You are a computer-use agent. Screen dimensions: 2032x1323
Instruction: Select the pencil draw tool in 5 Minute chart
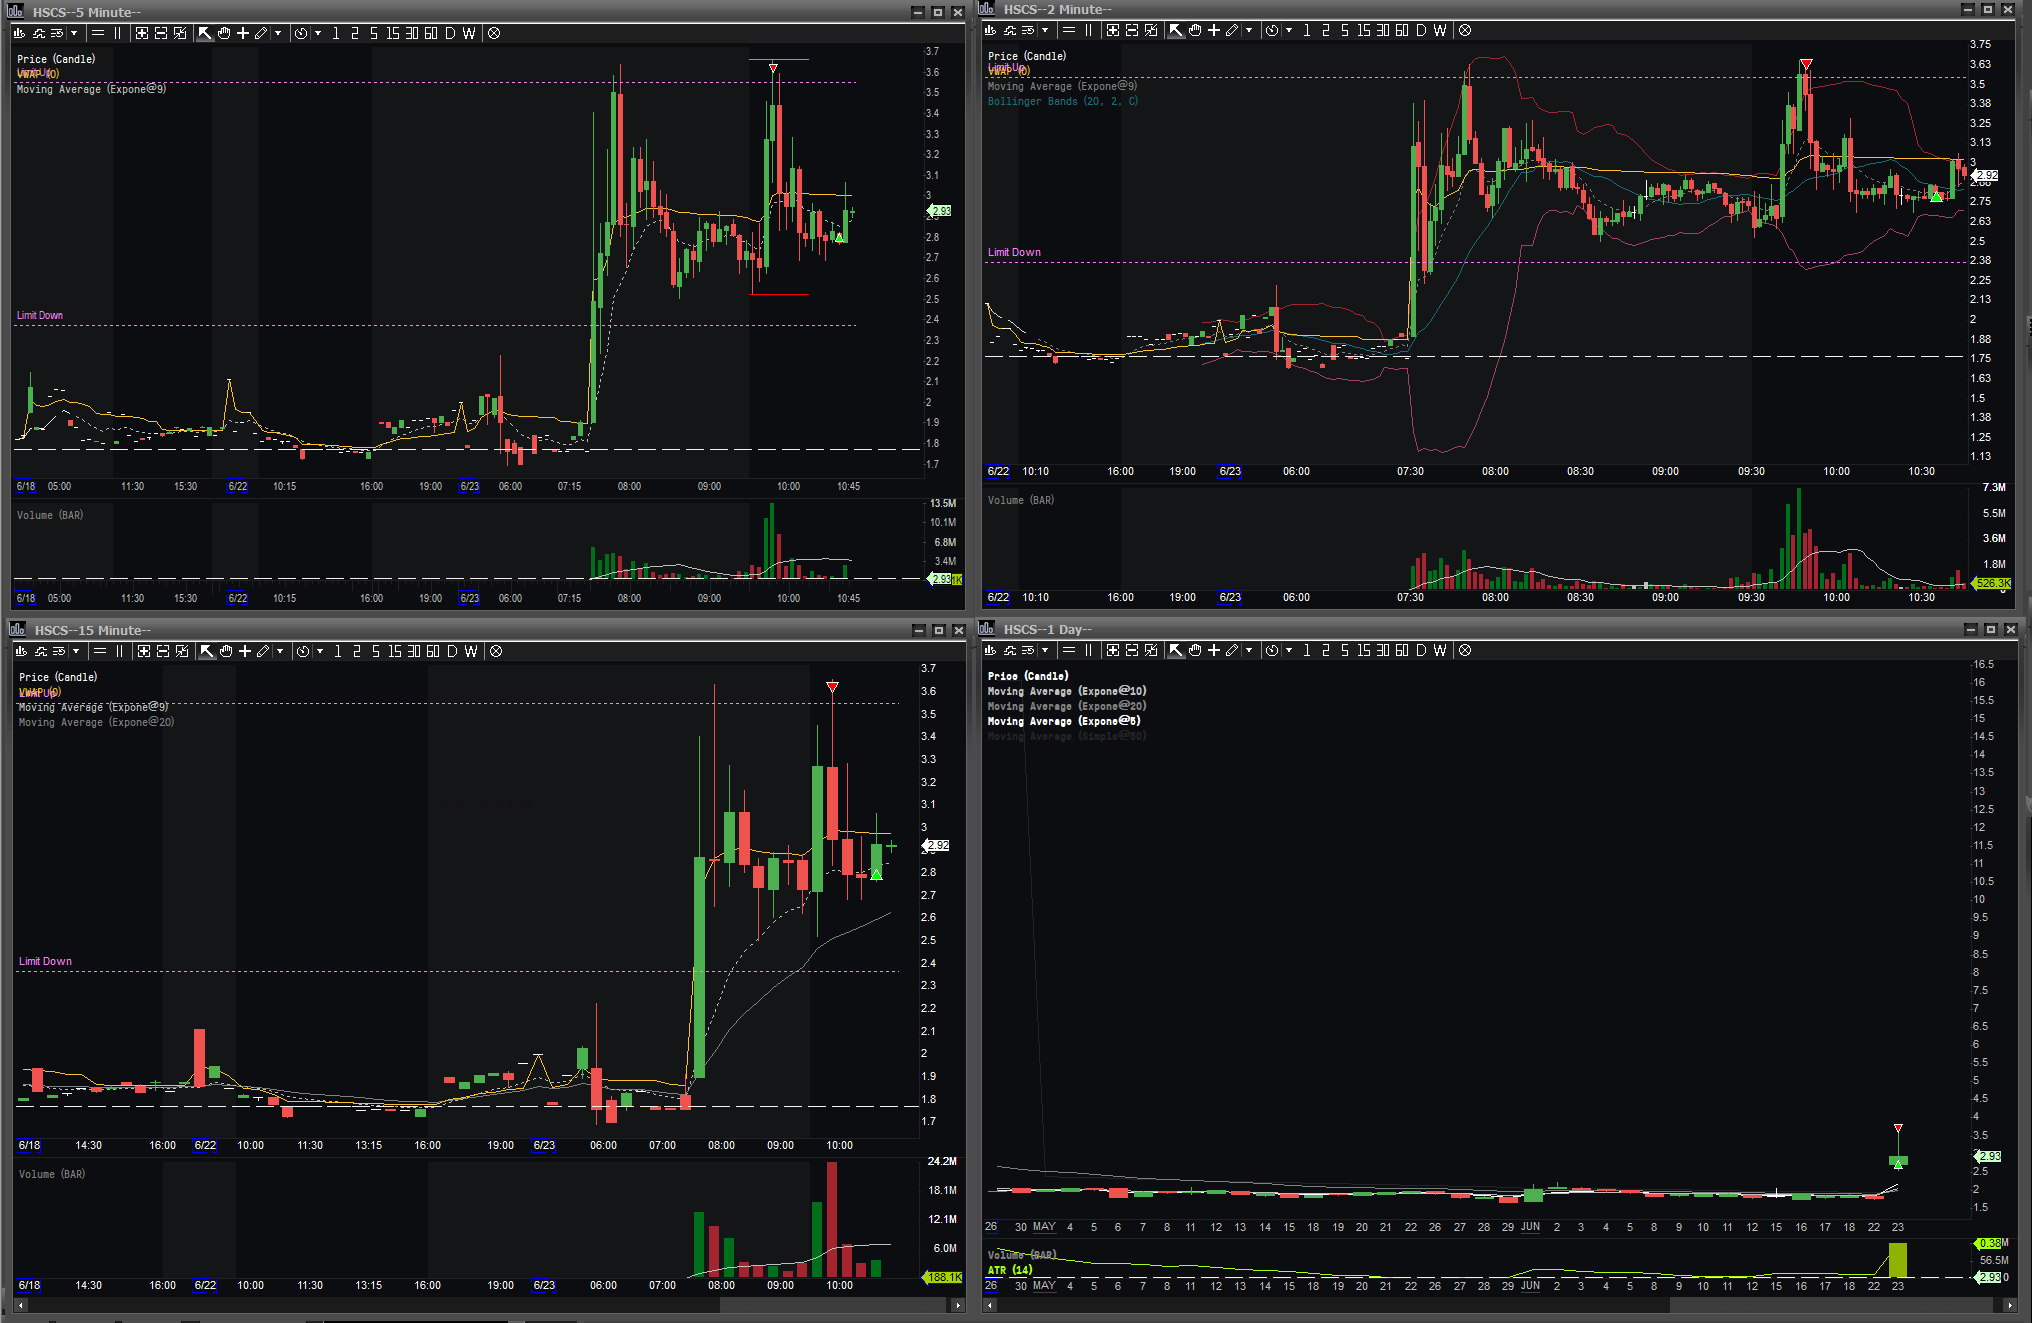261,33
